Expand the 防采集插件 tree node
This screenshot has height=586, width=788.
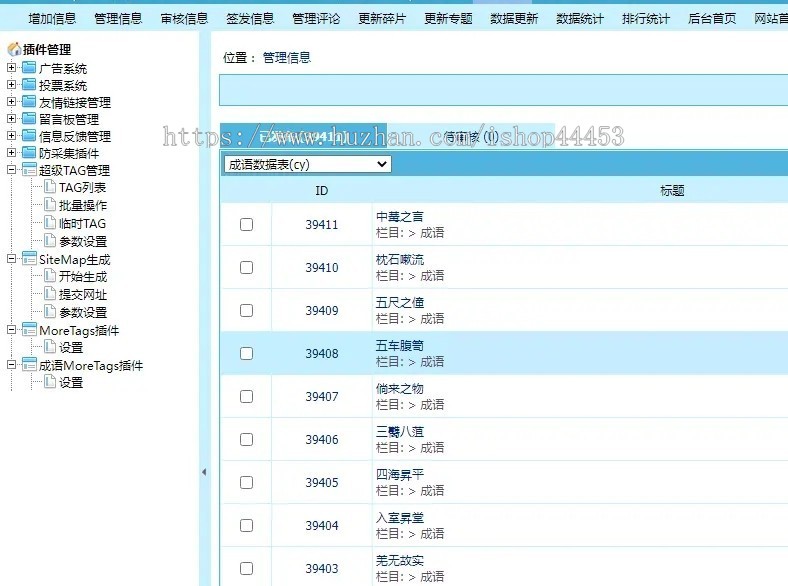[11, 152]
